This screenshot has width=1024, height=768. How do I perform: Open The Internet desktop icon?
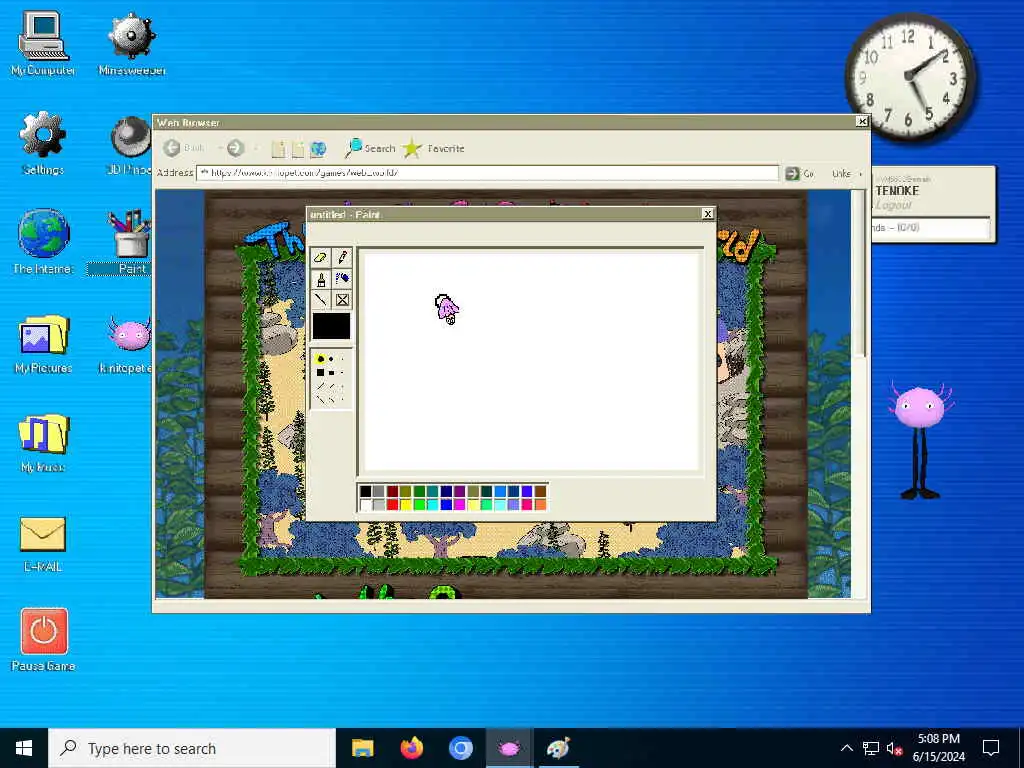pyautogui.click(x=44, y=241)
